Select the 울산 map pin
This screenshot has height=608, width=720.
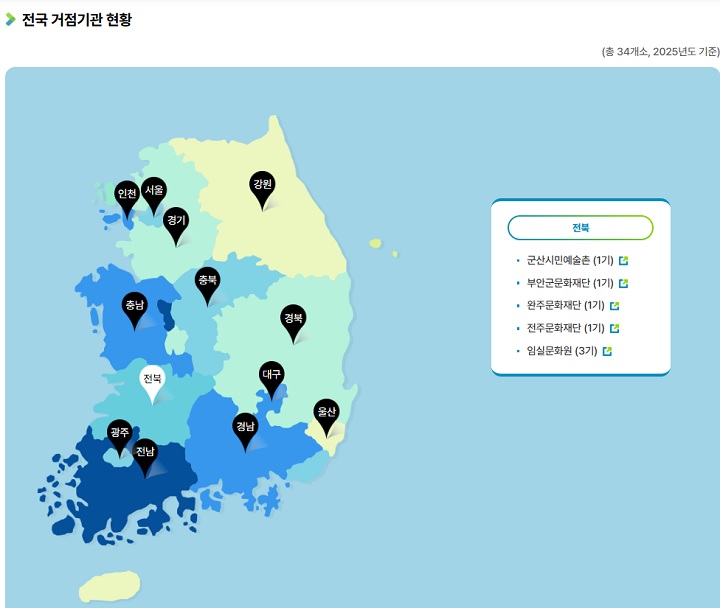pos(327,412)
